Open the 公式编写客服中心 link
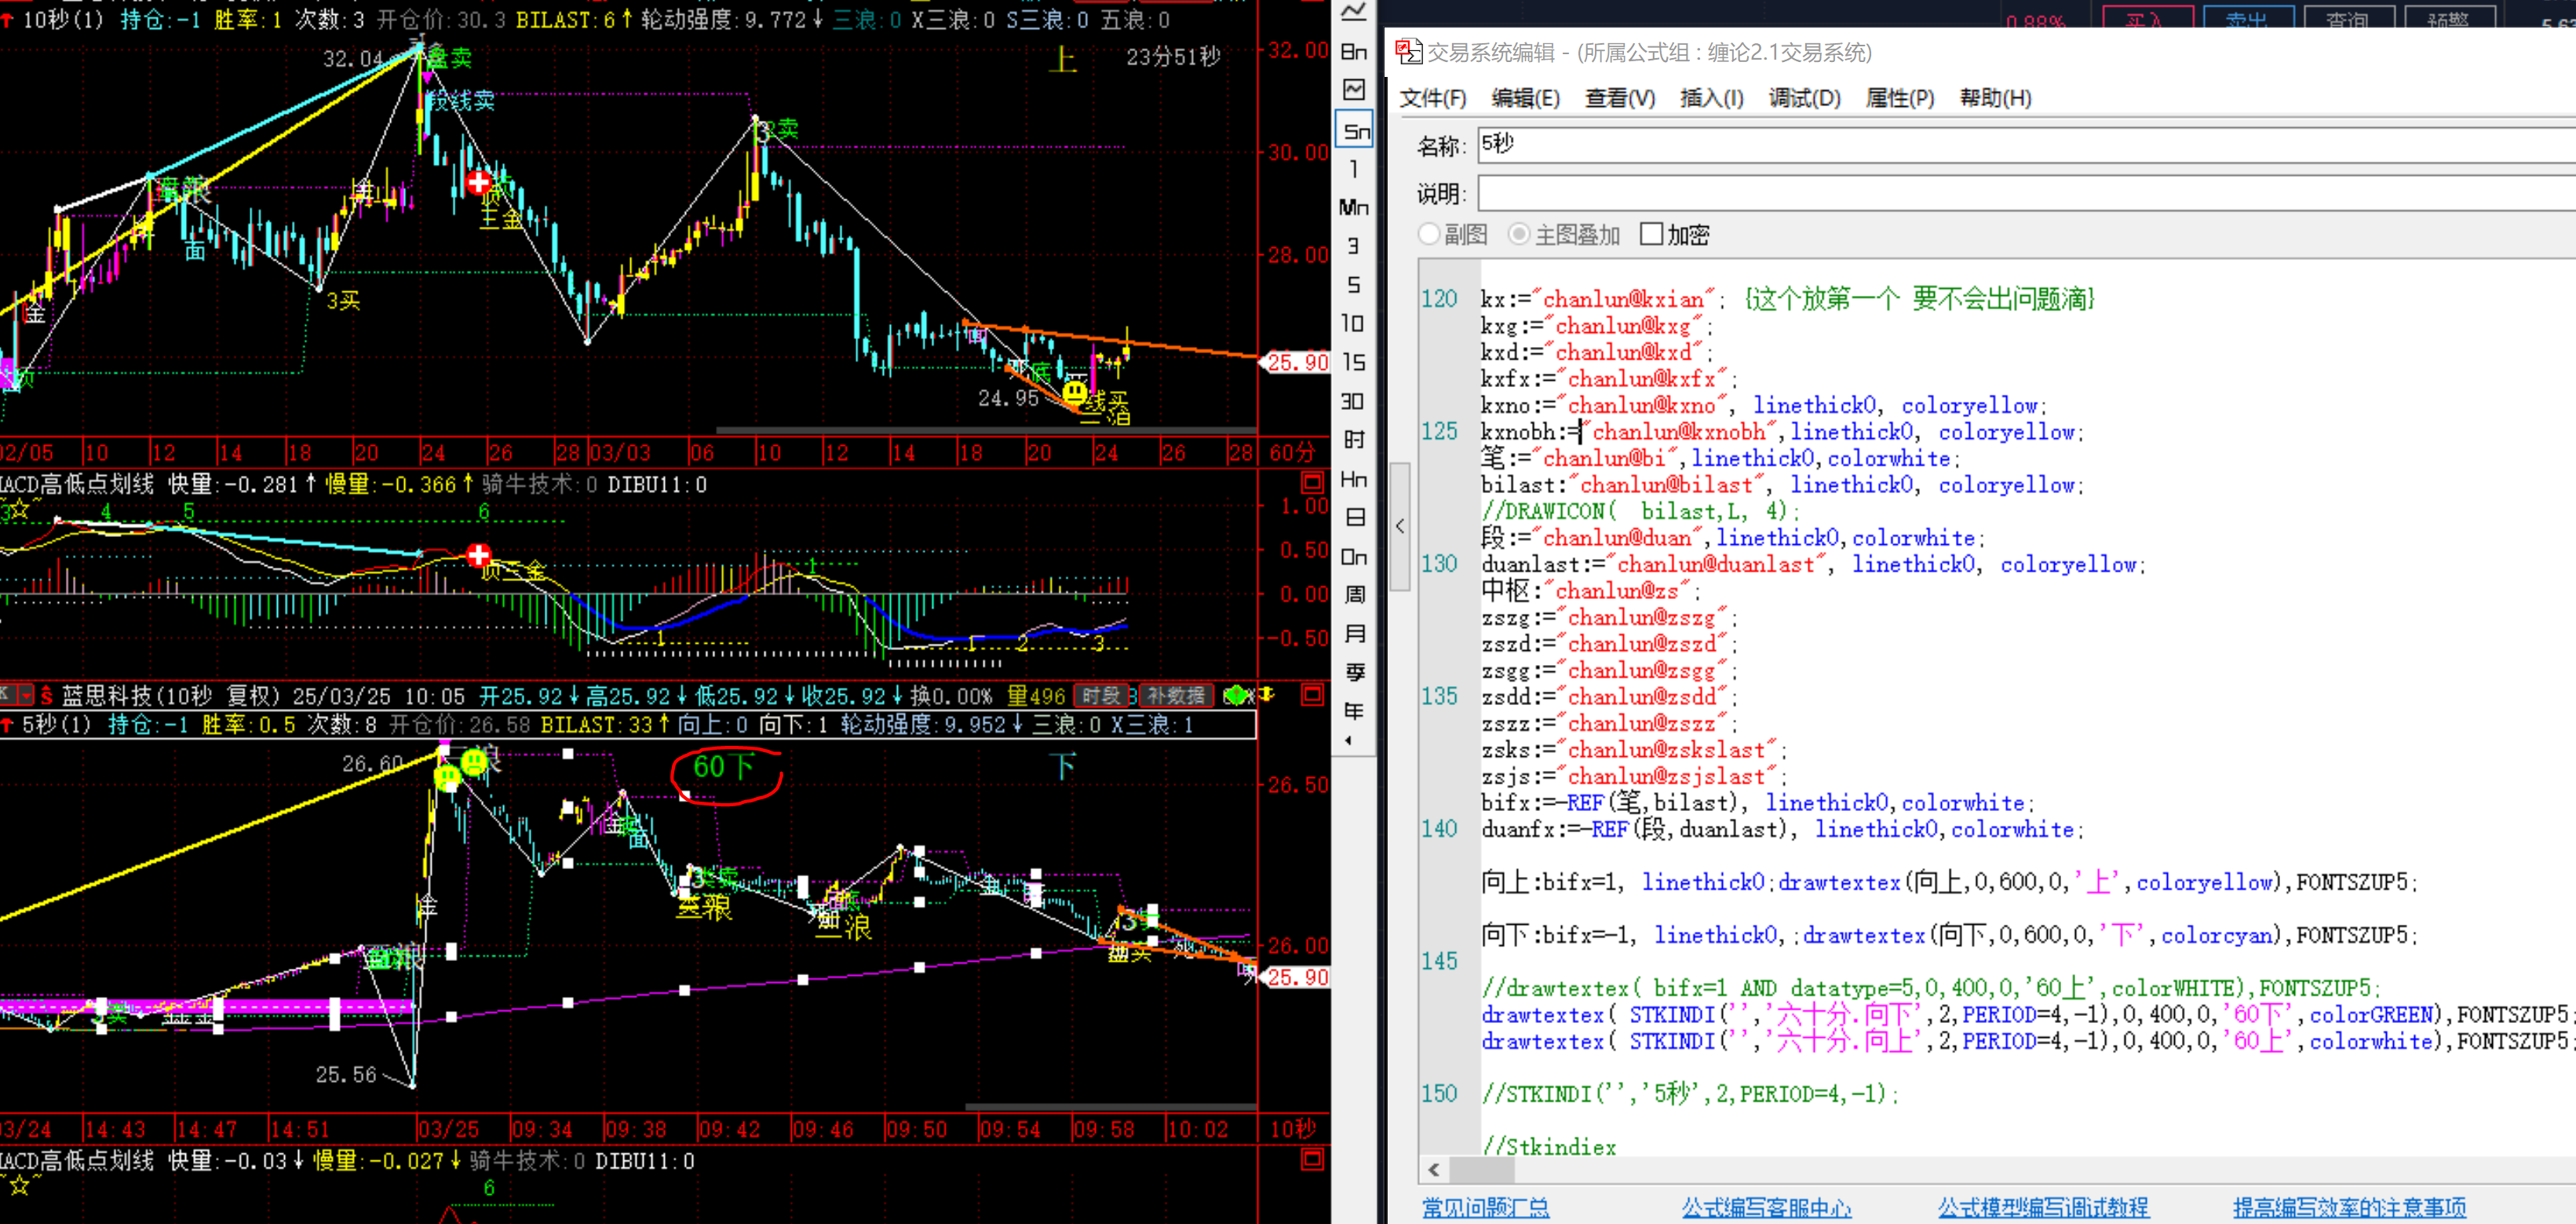2576x1224 pixels. [x=1766, y=1207]
